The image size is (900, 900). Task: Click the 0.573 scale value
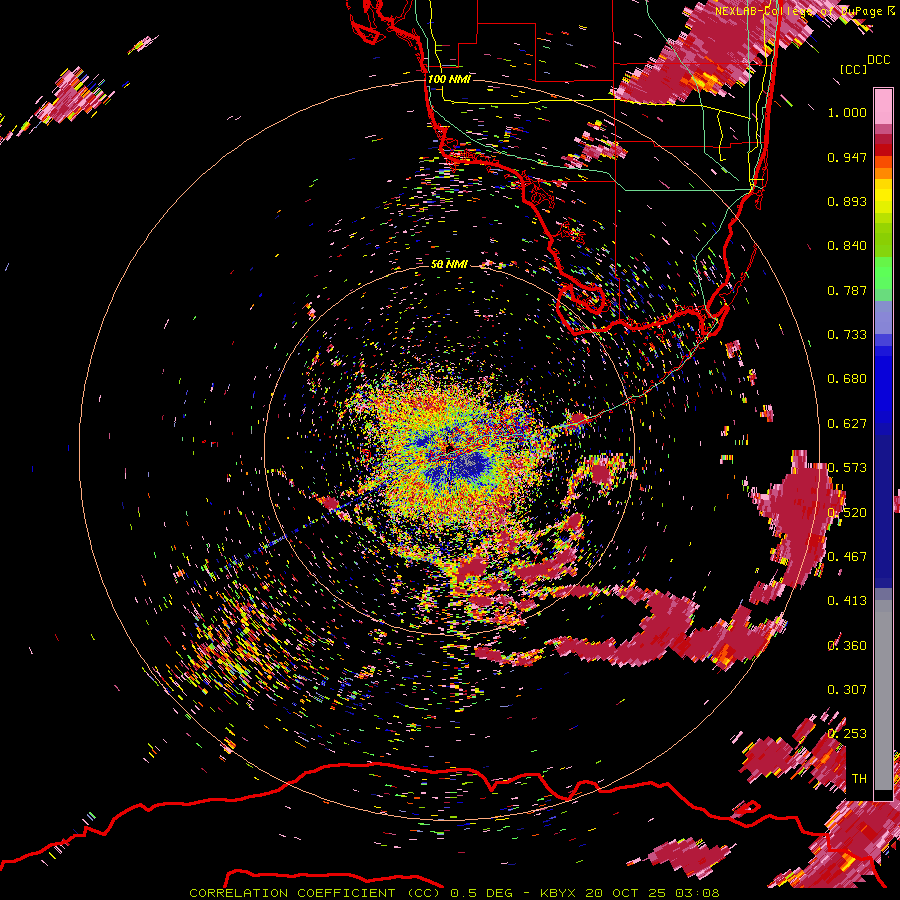(847, 468)
